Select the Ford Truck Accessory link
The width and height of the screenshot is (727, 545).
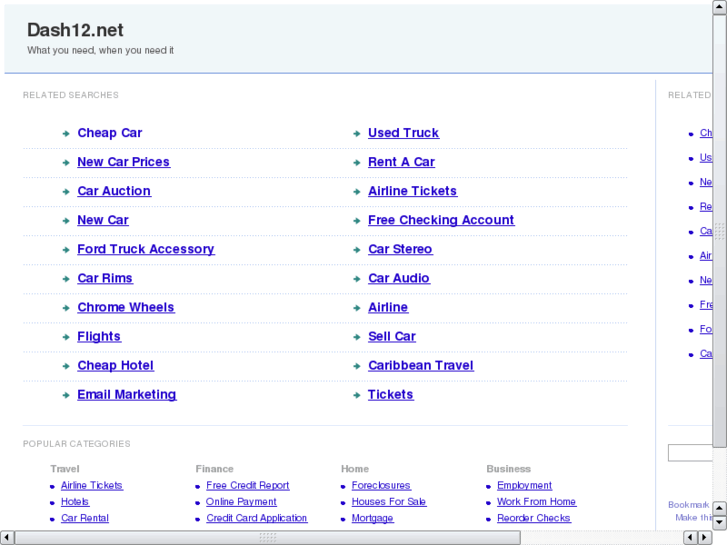(x=146, y=249)
